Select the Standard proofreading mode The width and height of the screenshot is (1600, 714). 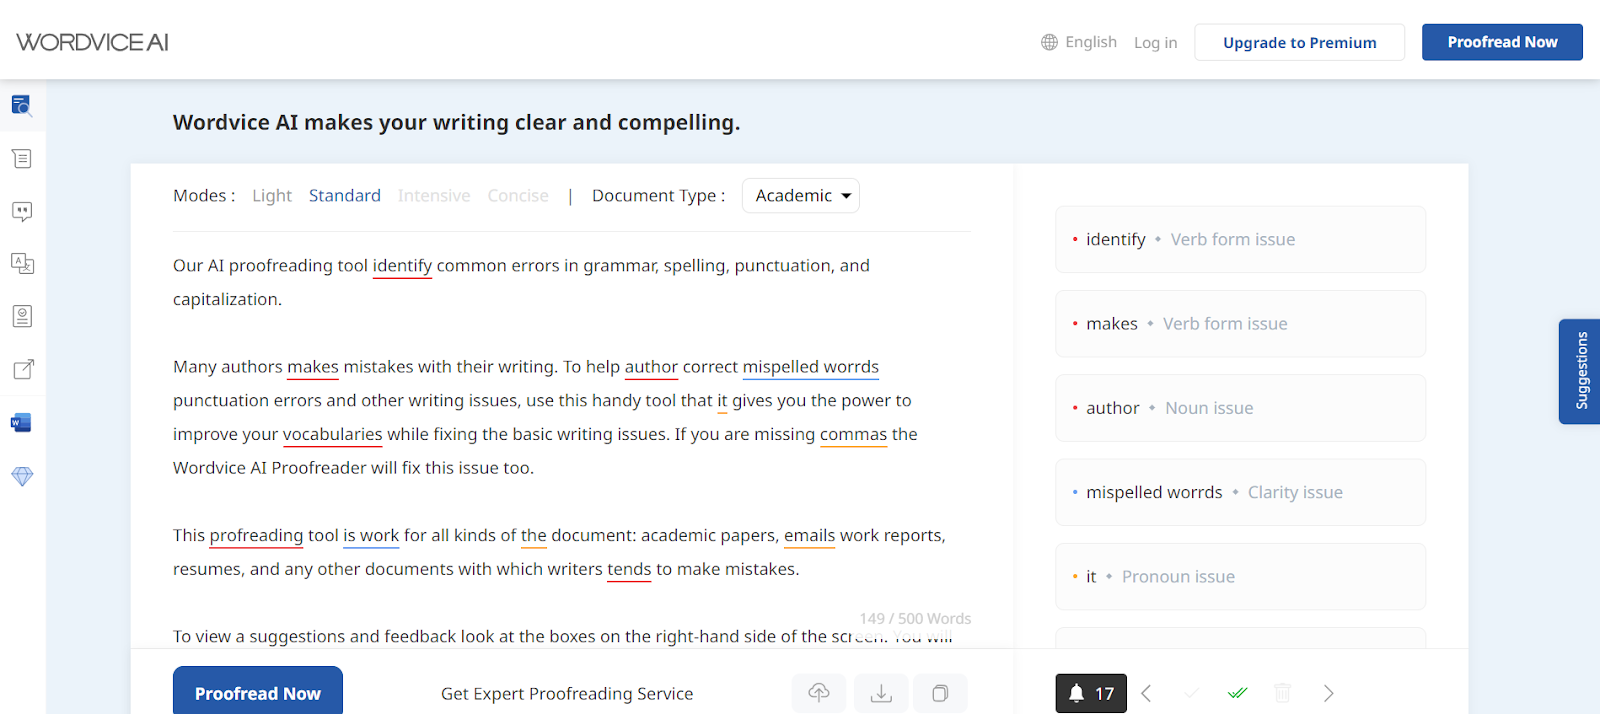(x=345, y=196)
